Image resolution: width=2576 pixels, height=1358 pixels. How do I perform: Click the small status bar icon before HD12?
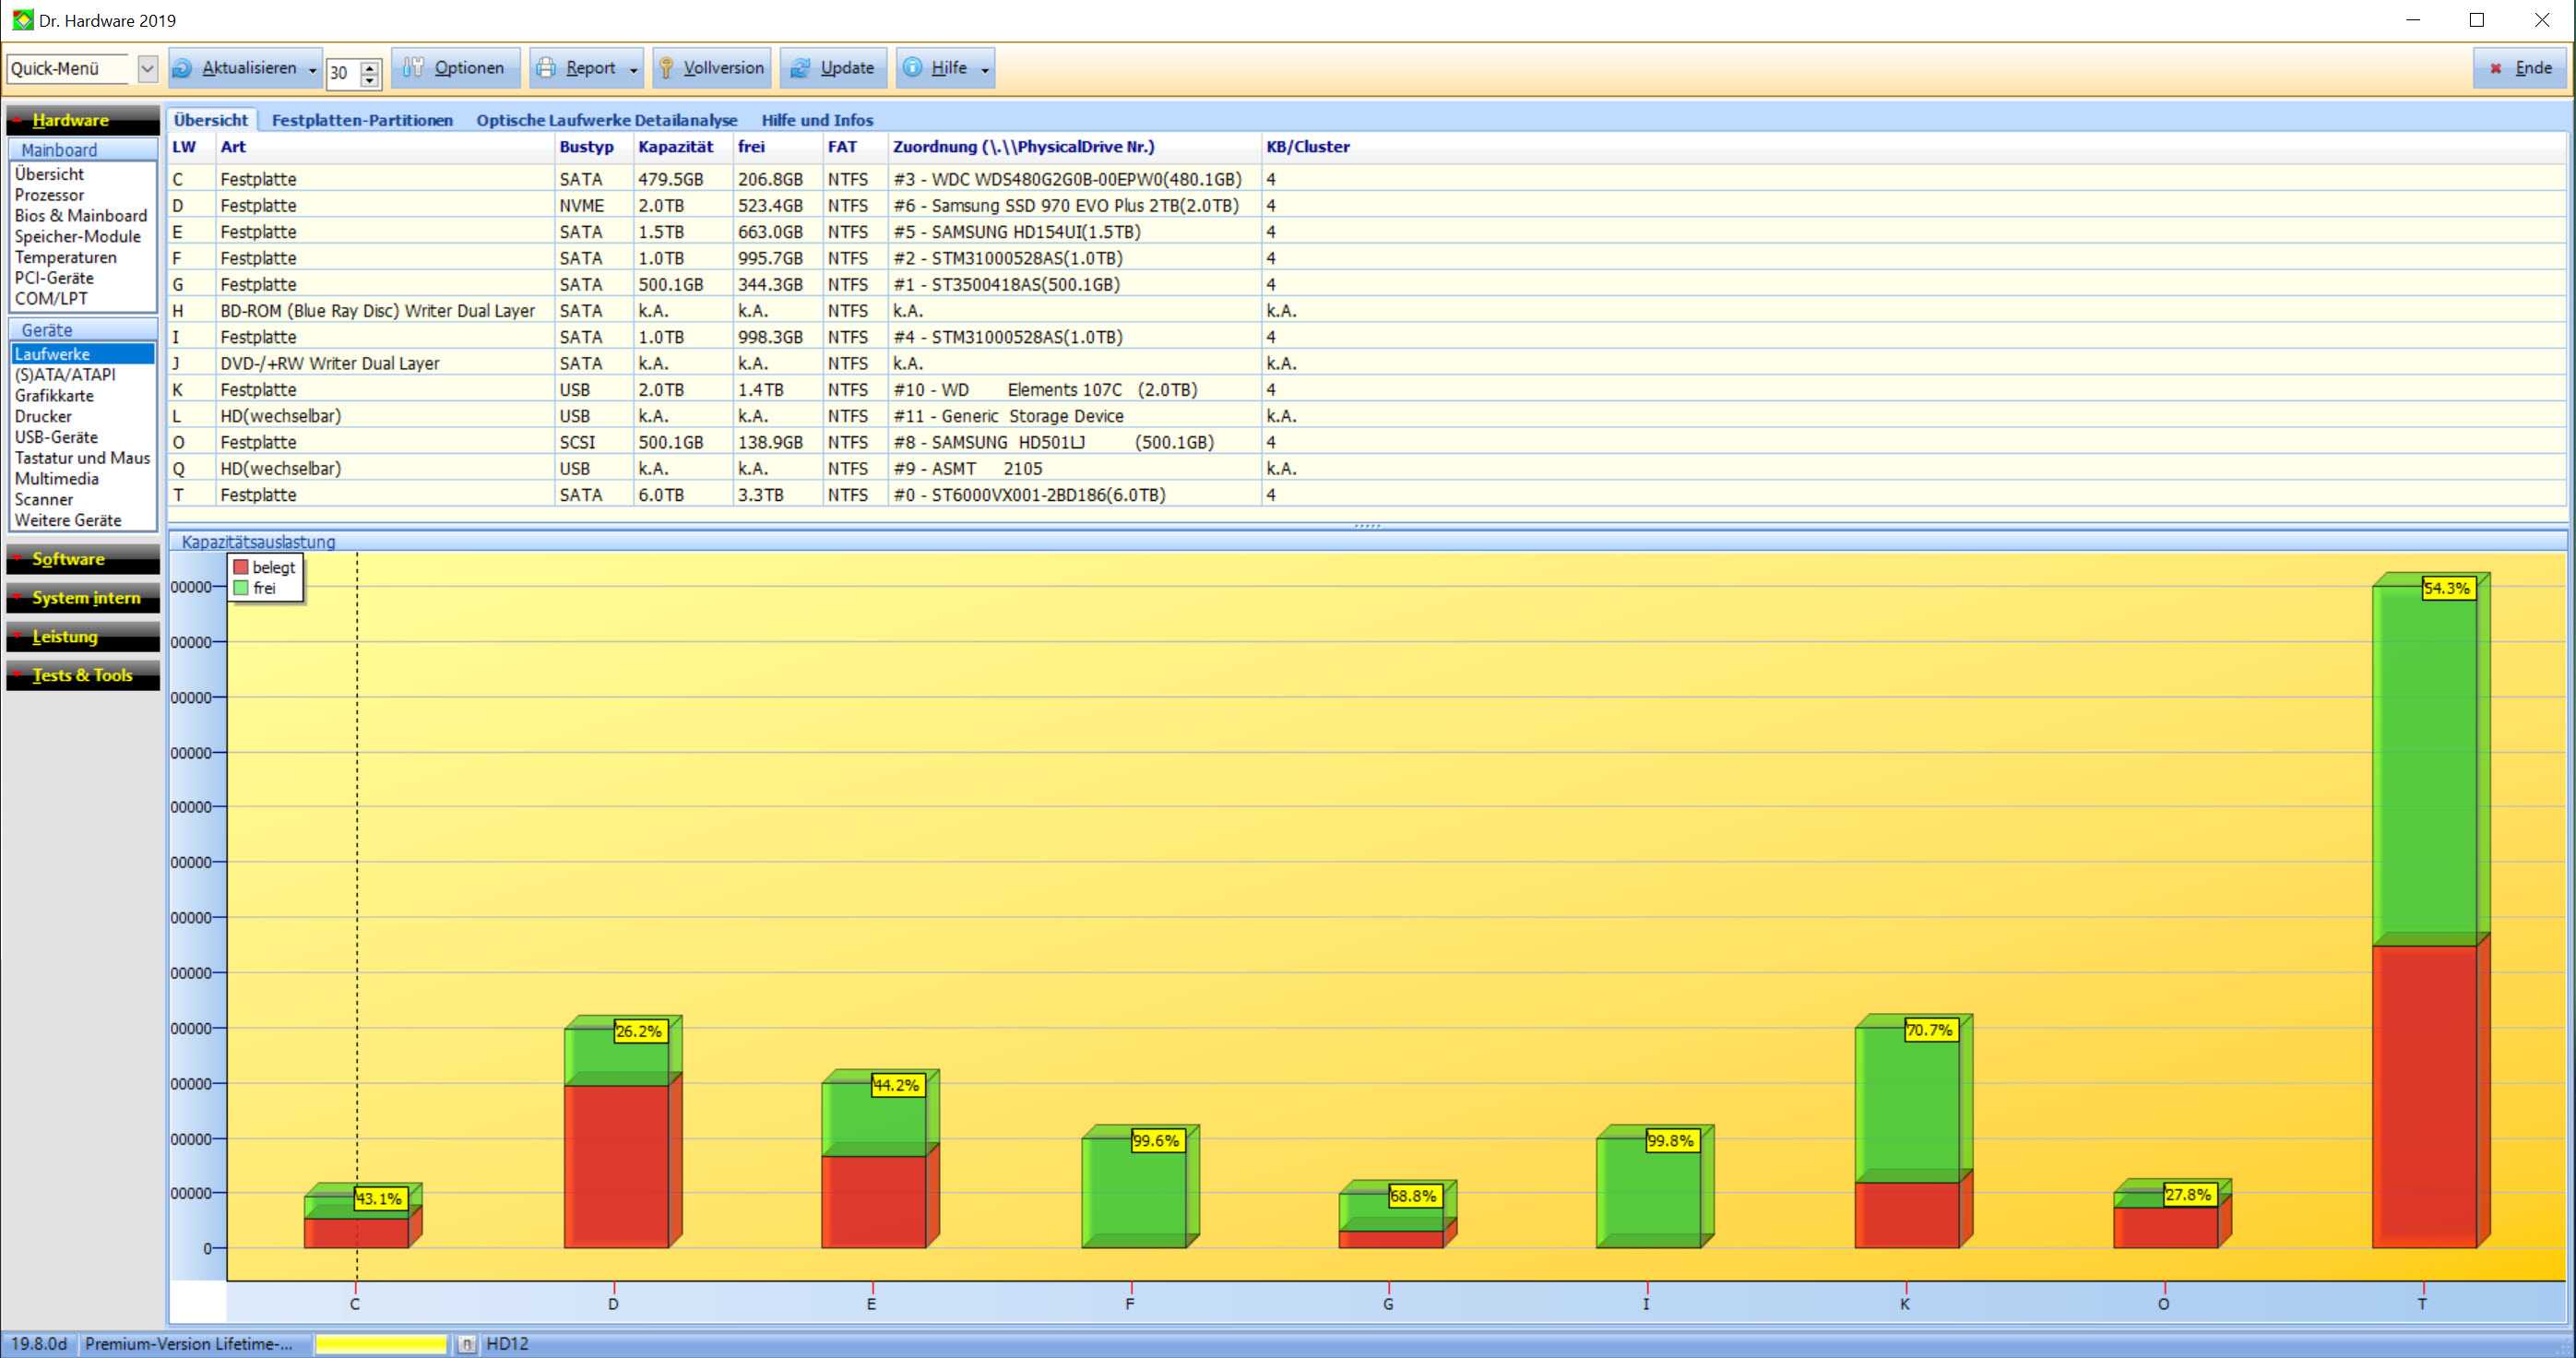[466, 1344]
